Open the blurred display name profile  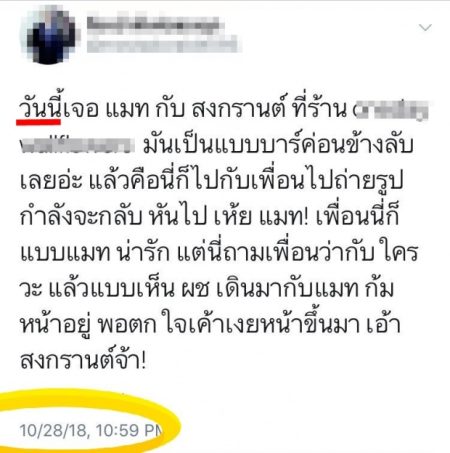tap(153, 25)
